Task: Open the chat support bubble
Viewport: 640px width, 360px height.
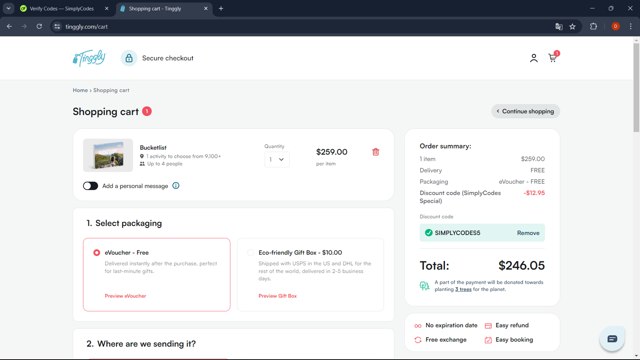Action: (612, 339)
